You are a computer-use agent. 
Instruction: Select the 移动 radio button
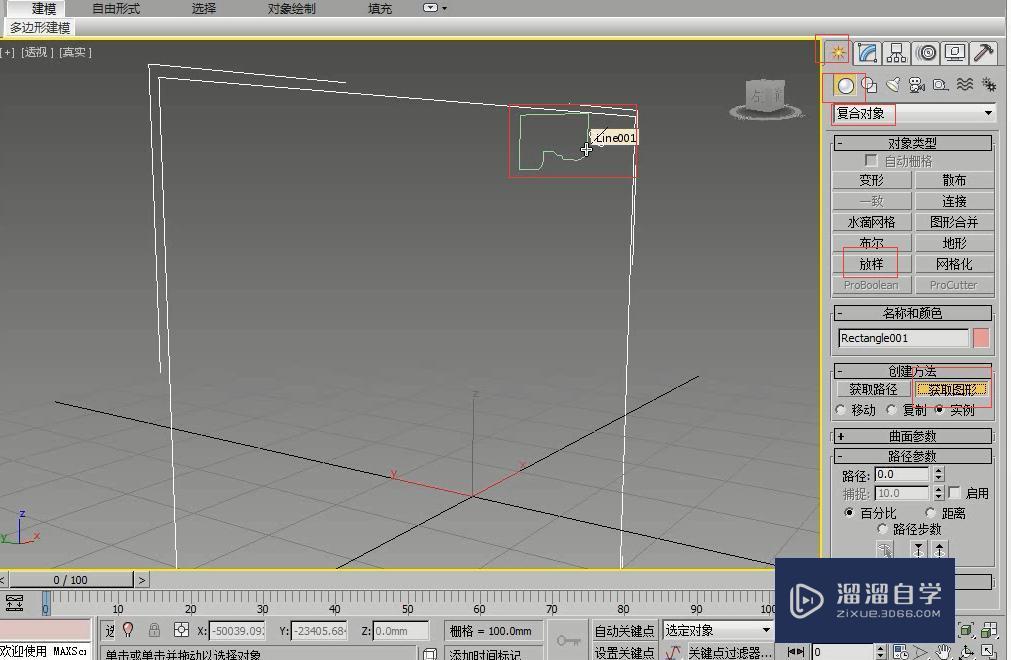point(840,410)
